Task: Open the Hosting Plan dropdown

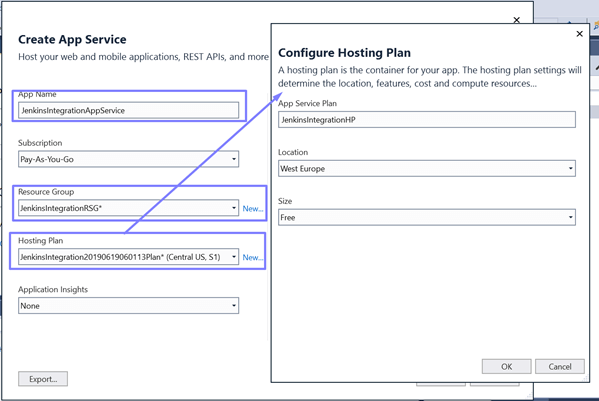Action: tap(128, 257)
